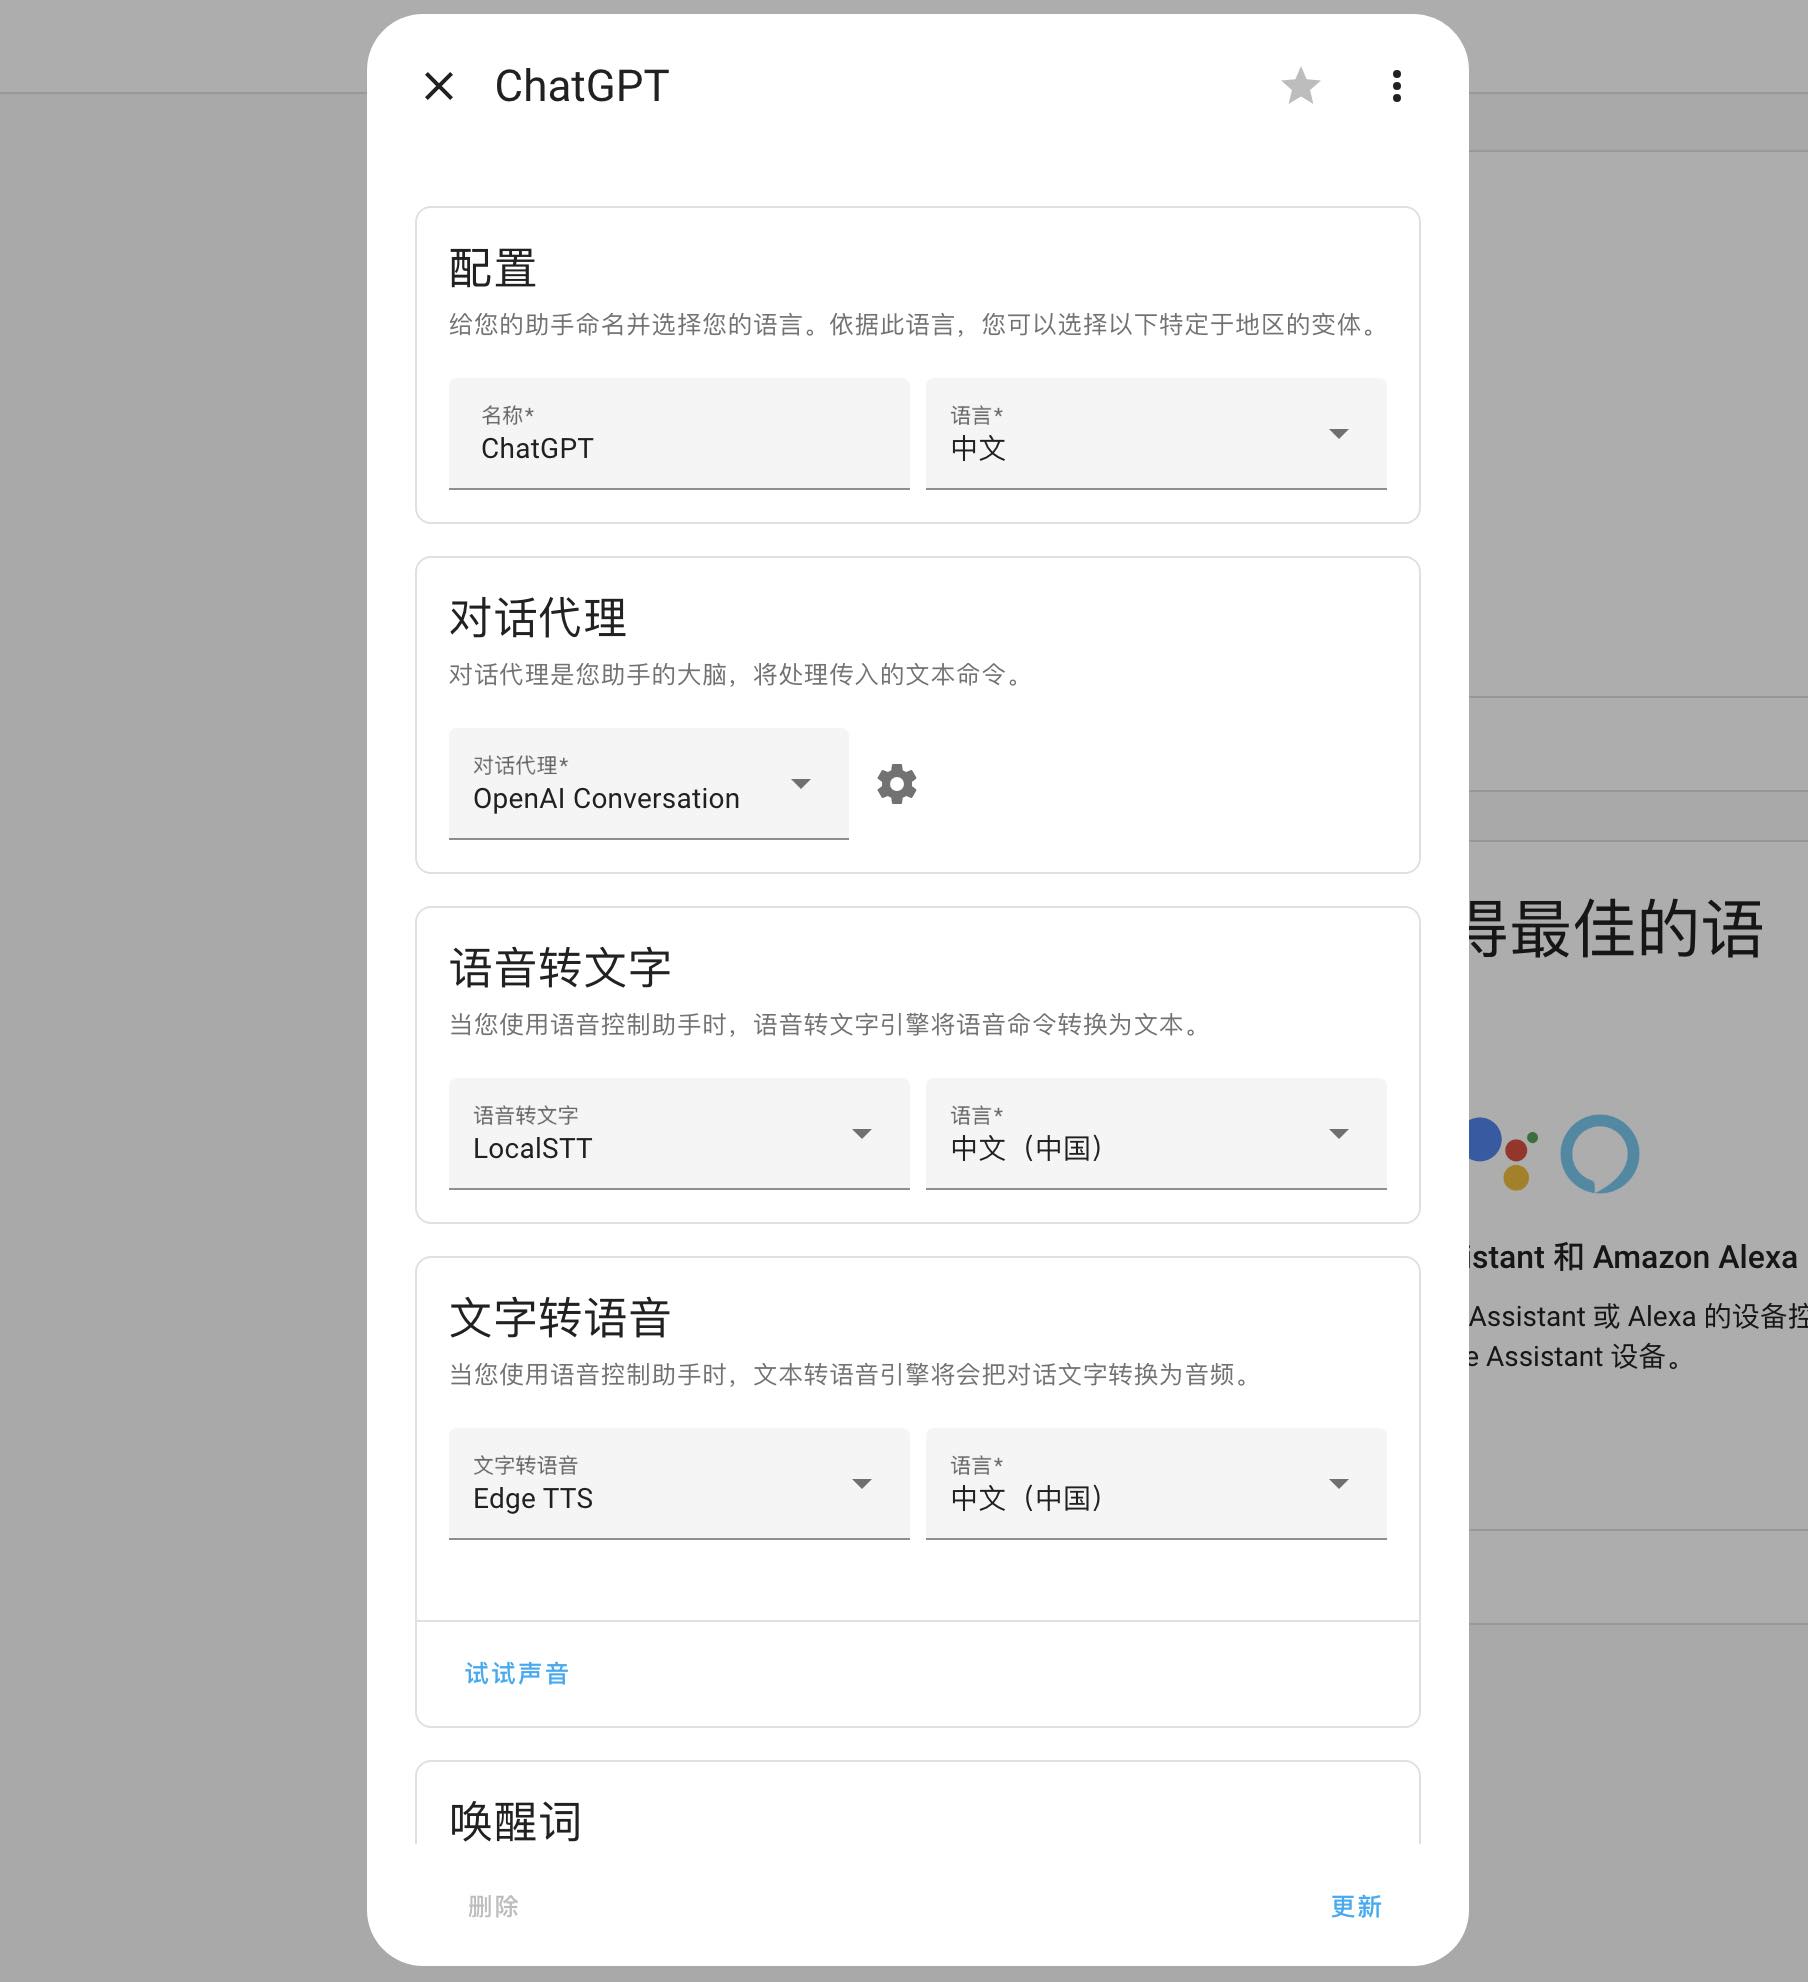Viewport: 1808px width, 1982px height.
Task: Click the 名称 dropdown arrow for 语言
Action: (1338, 433)
